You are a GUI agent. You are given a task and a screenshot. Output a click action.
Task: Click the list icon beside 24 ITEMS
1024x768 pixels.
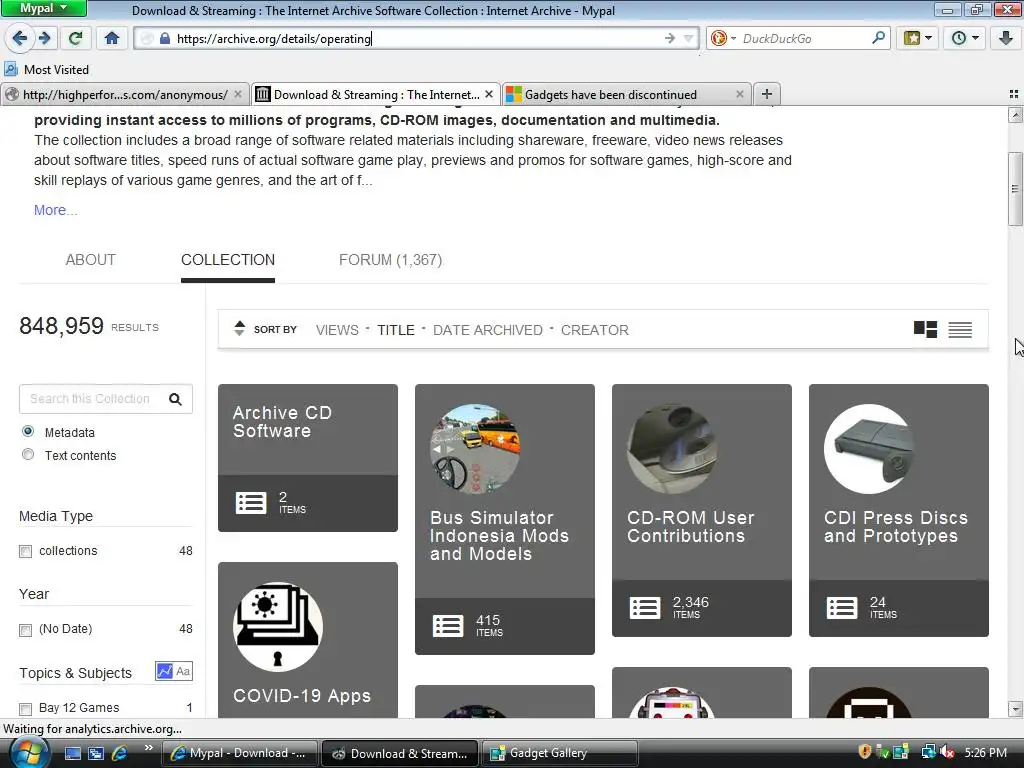[842, 607]
